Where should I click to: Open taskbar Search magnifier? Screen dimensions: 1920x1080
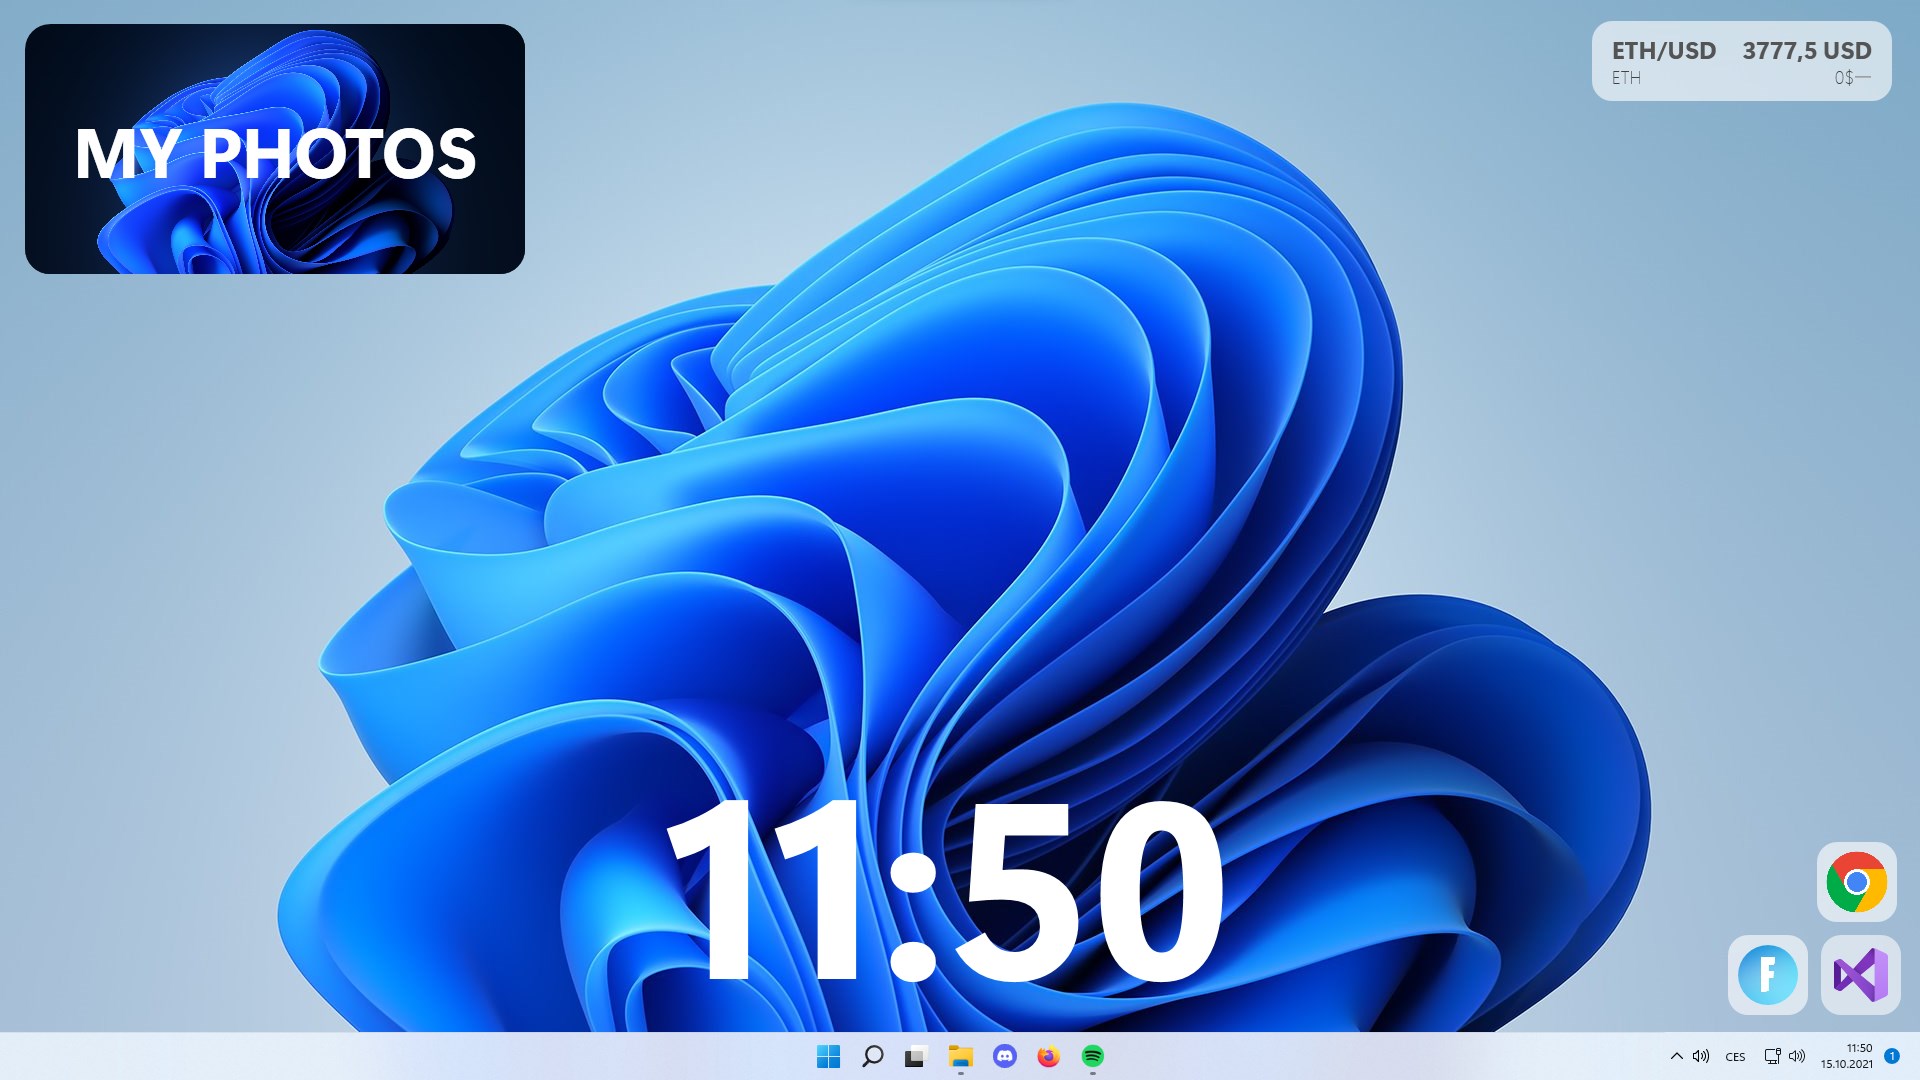click(x=872, y=1056)
